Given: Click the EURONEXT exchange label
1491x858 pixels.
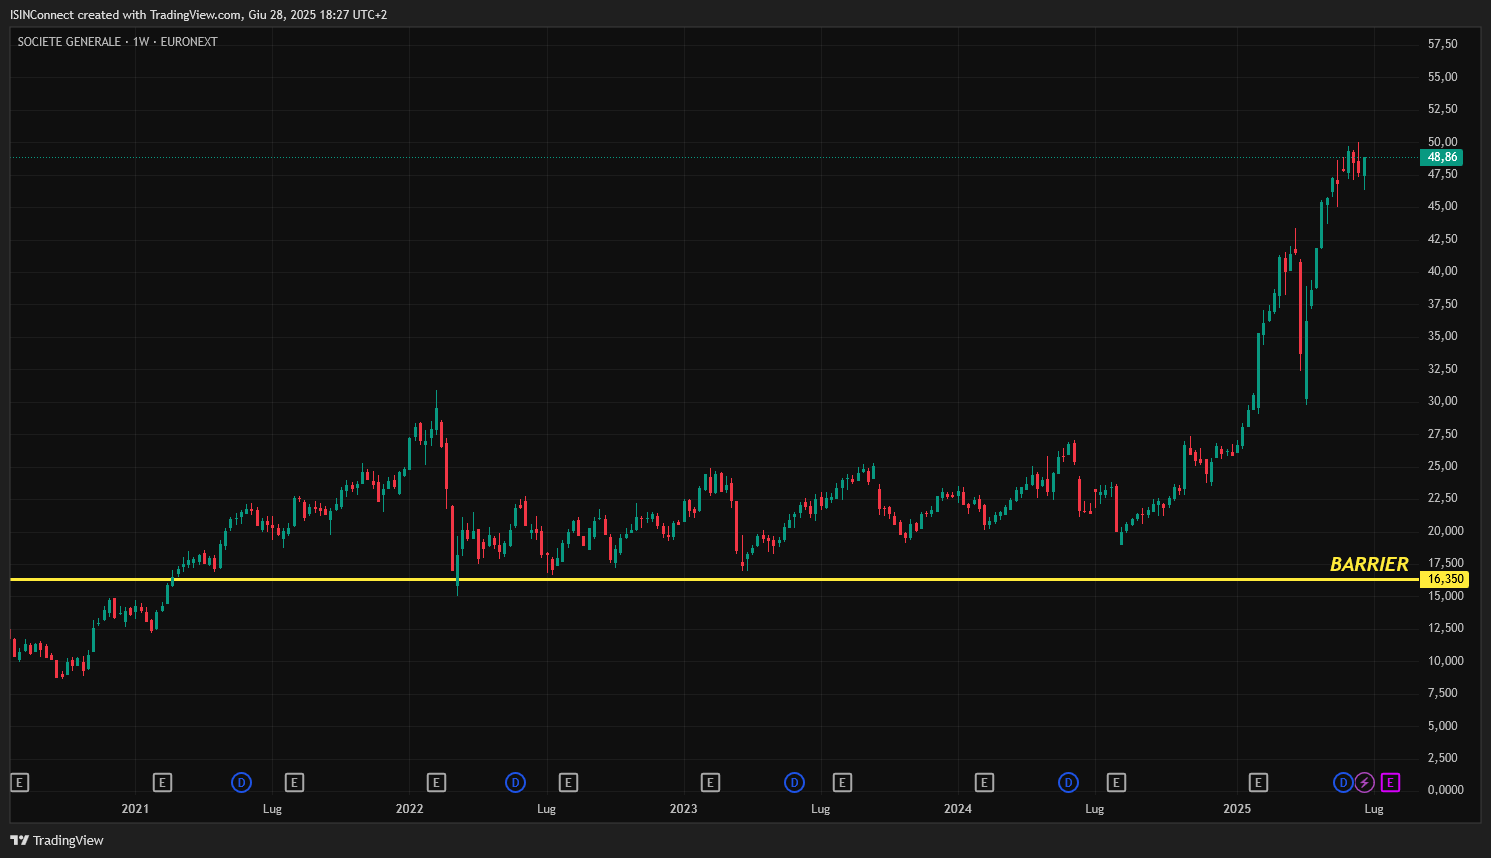Looking at the screenshot, I should 189,42.
